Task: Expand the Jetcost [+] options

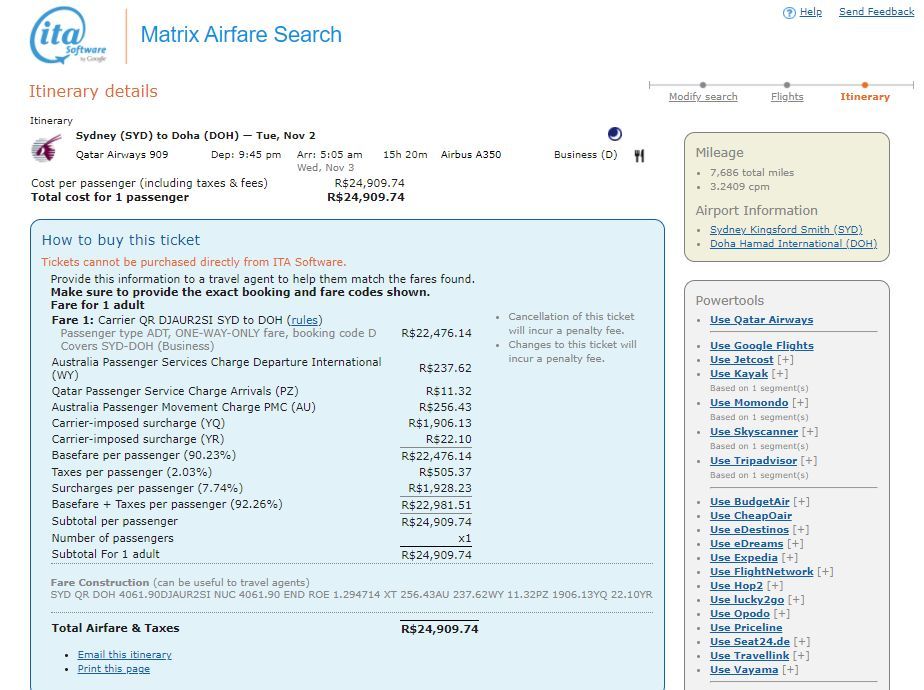Action: [786, 359]
